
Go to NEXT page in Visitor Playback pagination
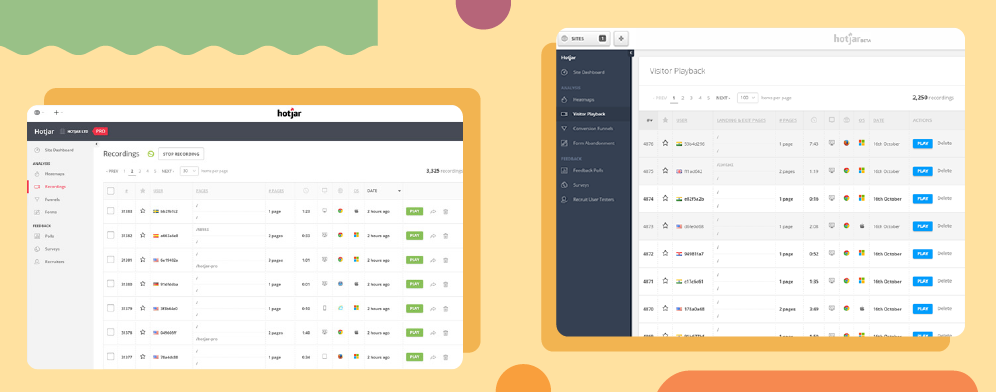coord(723,98)
